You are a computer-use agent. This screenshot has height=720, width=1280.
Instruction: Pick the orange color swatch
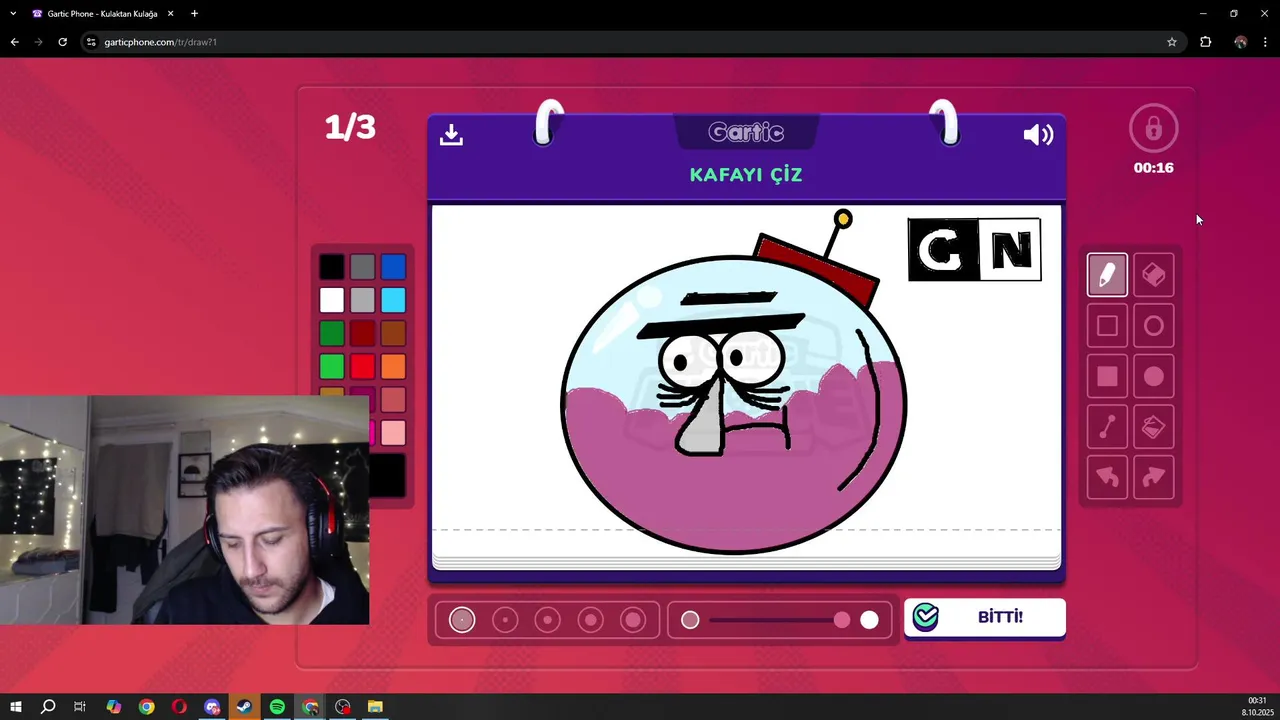pyautogui.click(x=393, y=366)
